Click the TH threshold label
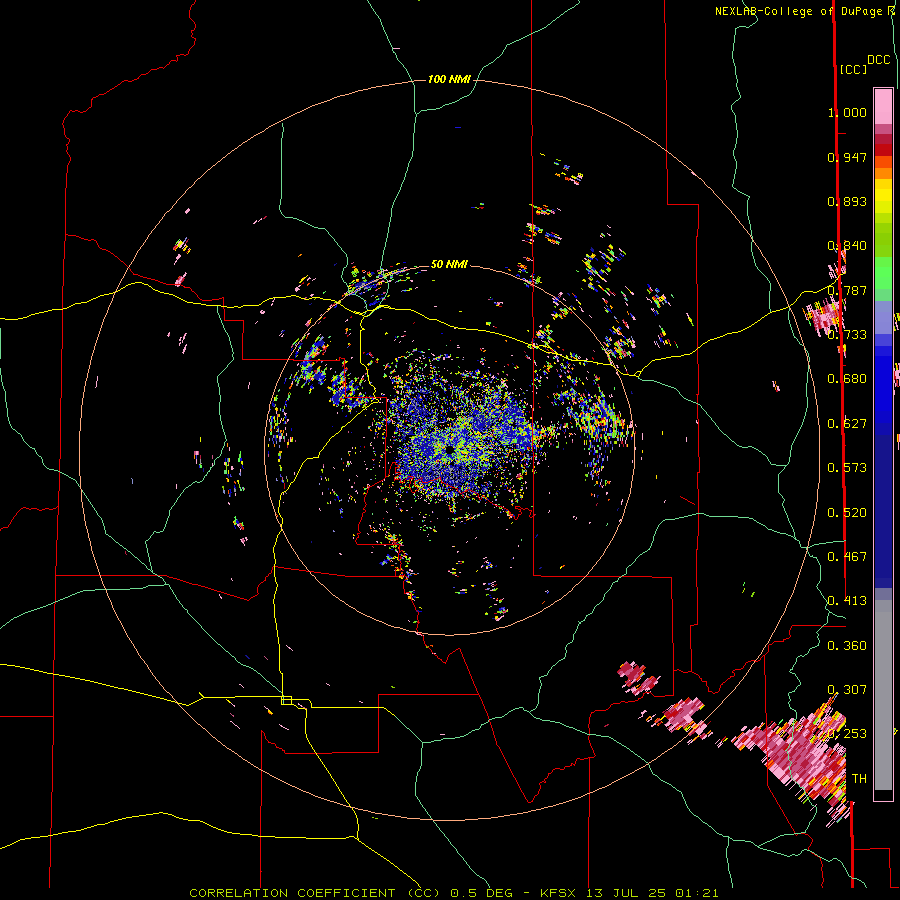Viewport: 900px width, 900px height. (x=859, y=779)
